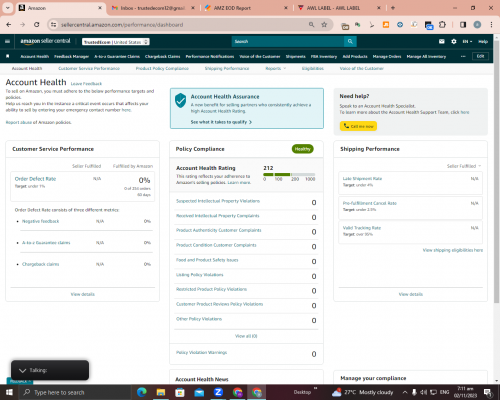Open the Chrome profile avatar
Image resolution: width=500 pixels, height=400 pixels.
point(477,25)
